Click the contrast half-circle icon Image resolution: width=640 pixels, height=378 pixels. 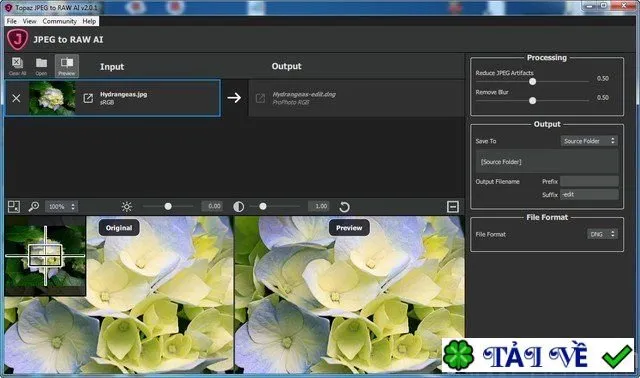point(239,207)
